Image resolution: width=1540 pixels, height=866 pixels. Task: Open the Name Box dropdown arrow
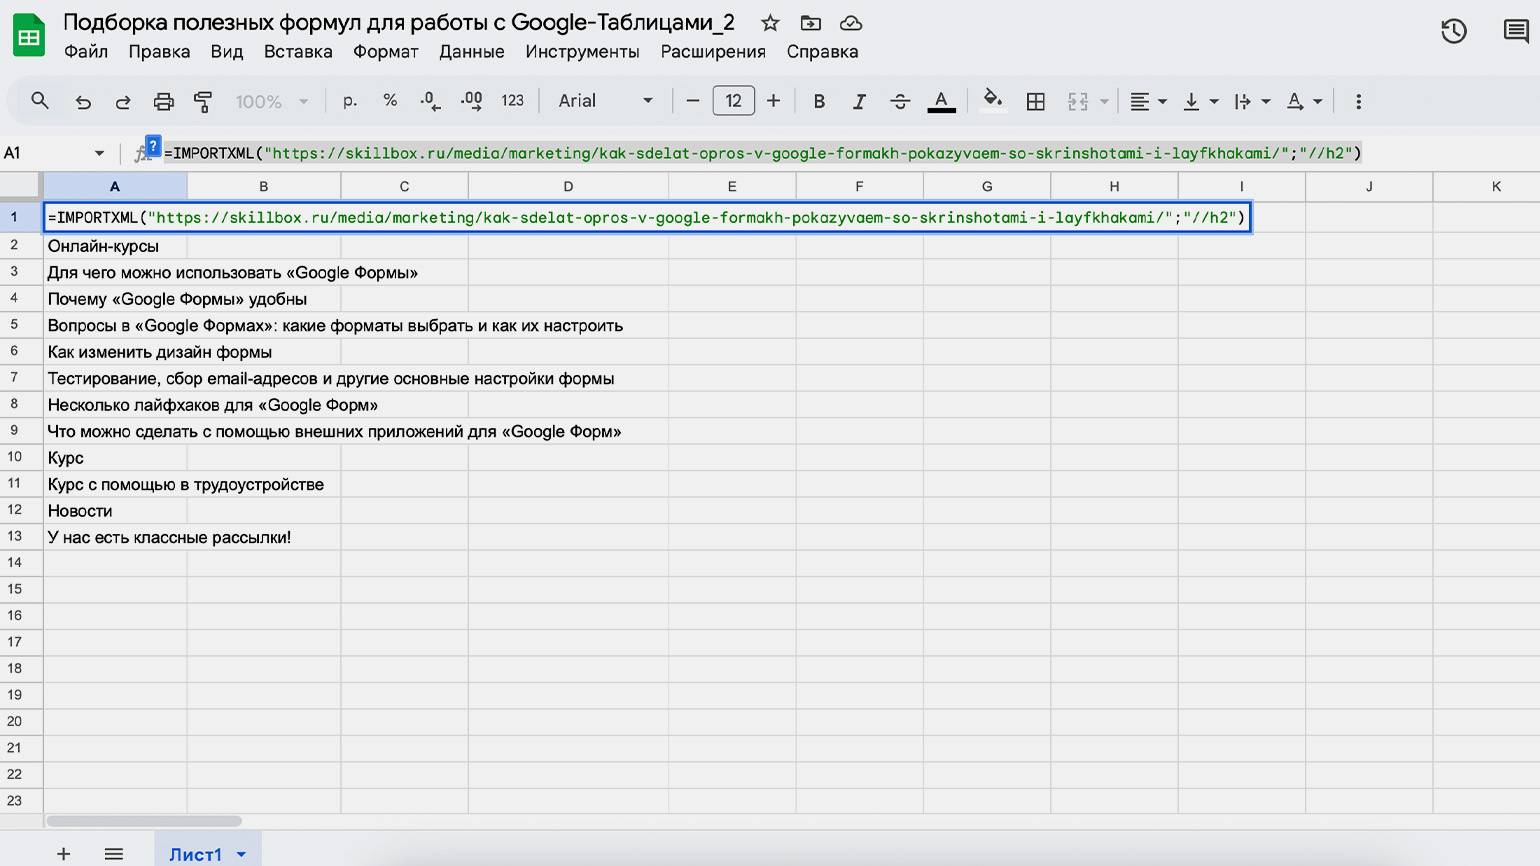[99, 153]
